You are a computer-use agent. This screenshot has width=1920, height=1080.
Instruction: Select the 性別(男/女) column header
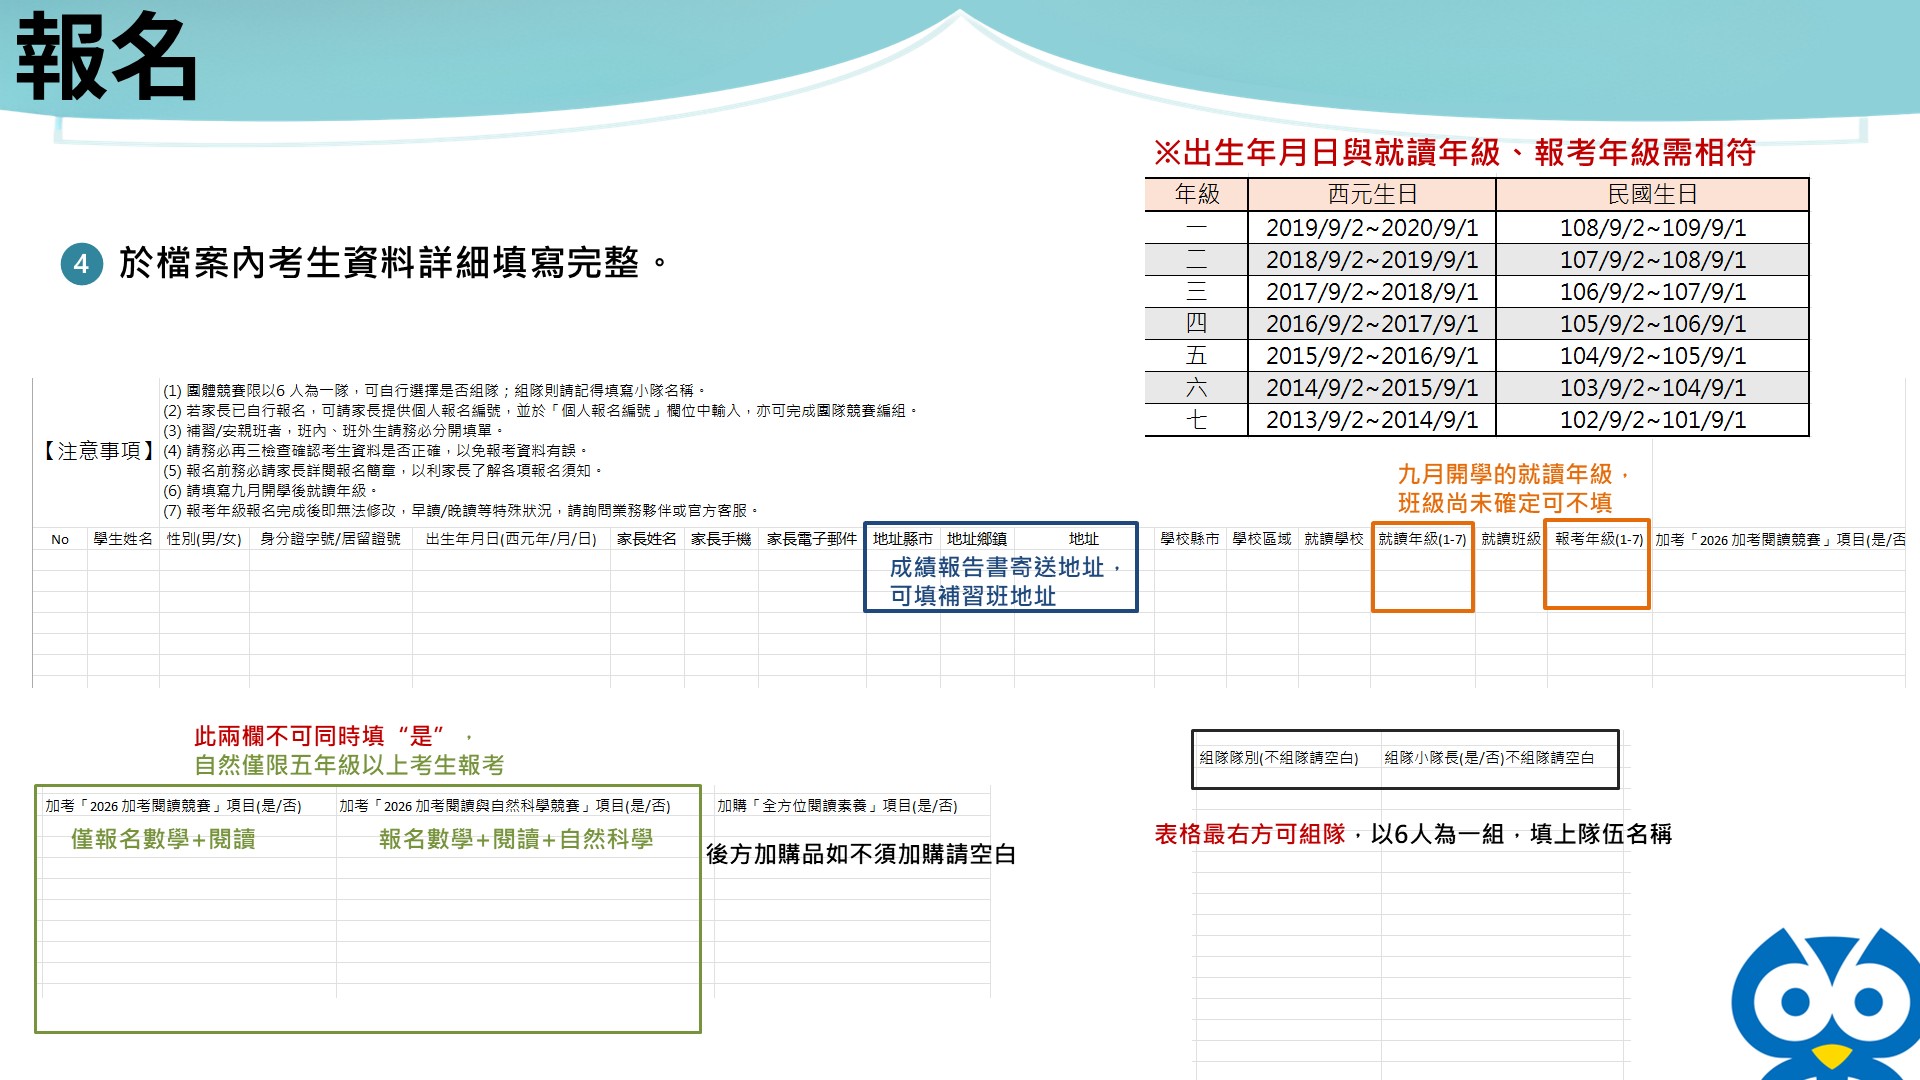(204, 539)
